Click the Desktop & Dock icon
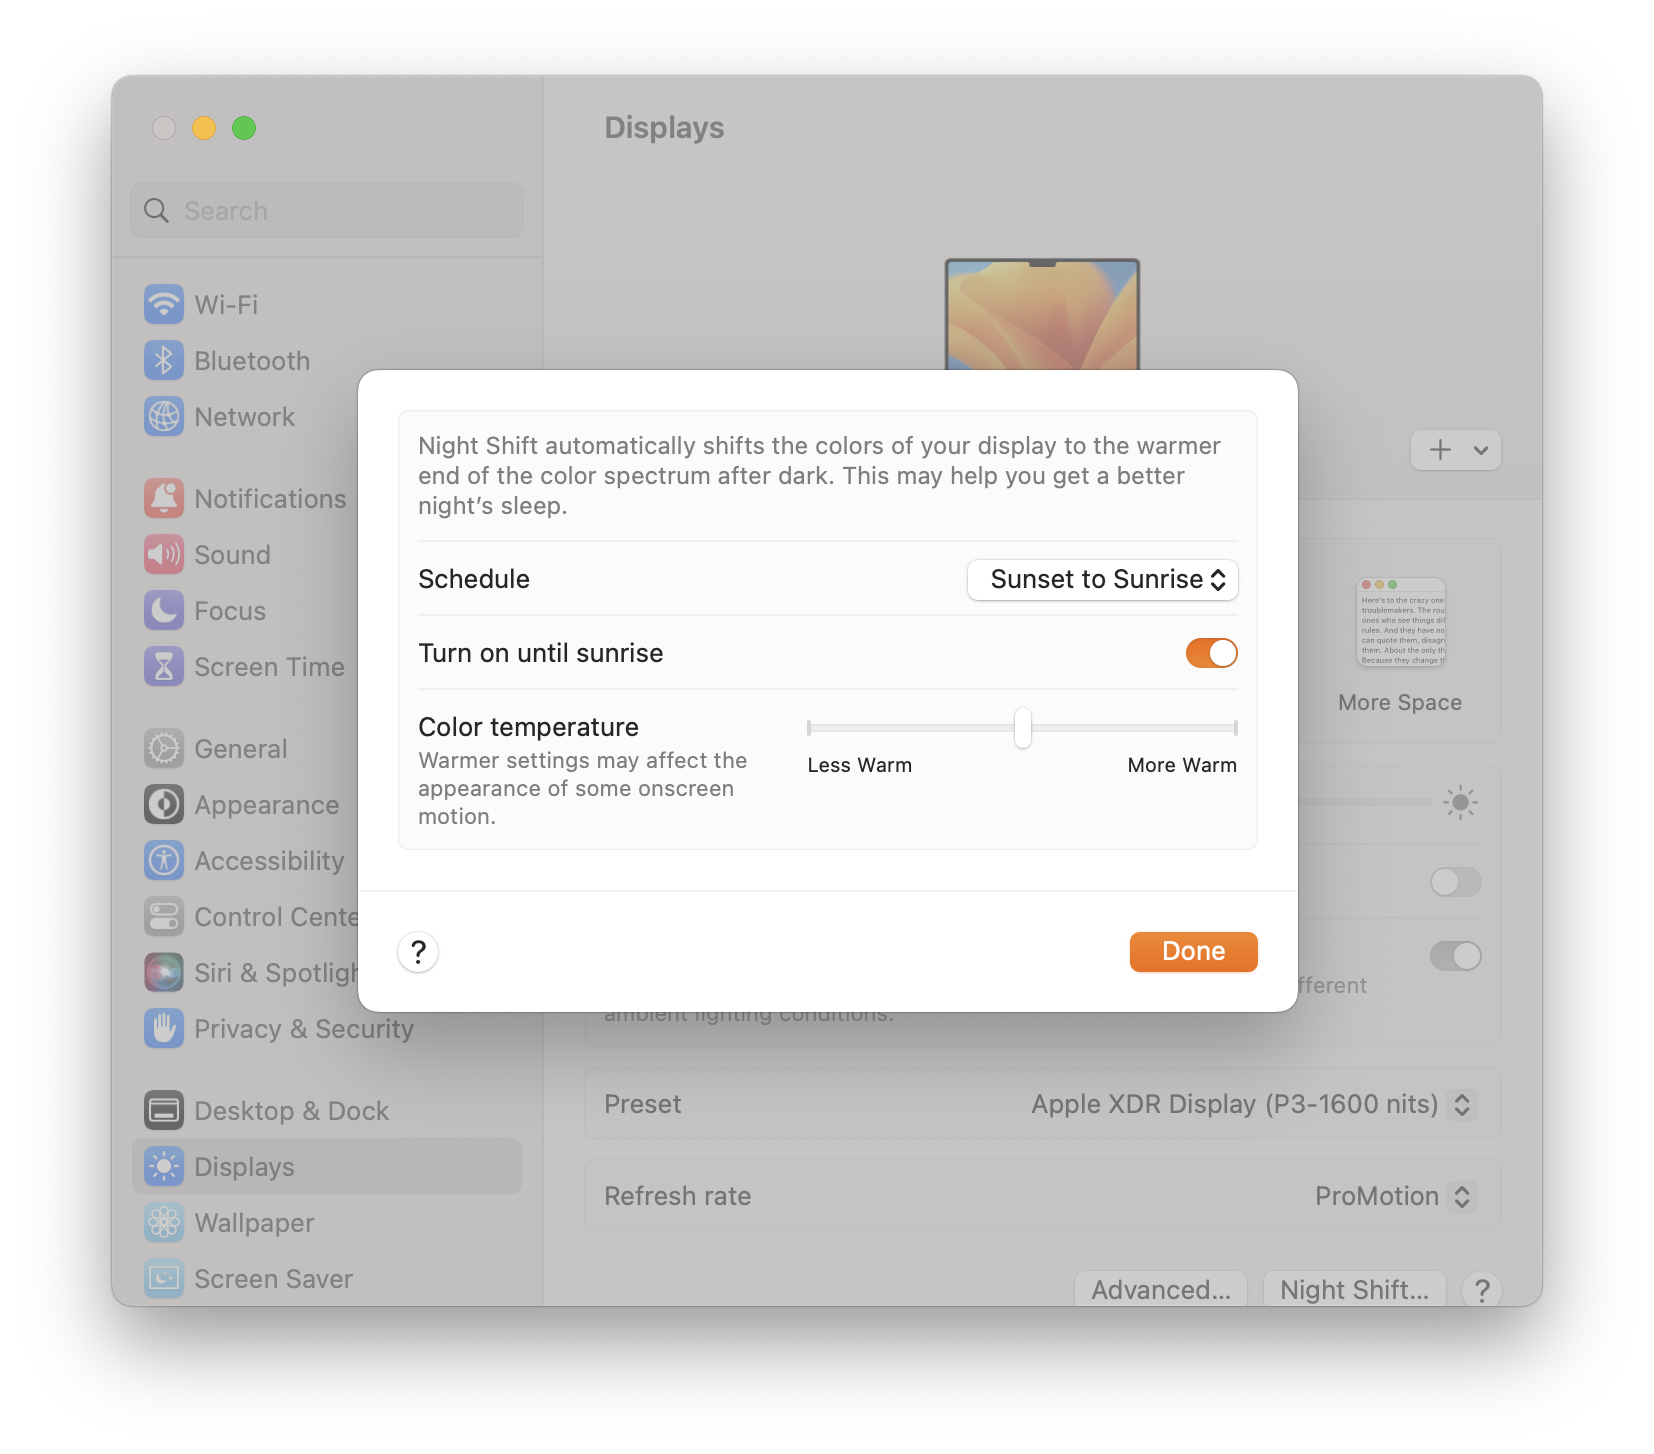The width and height of the screenshot is (1654, 1454). pyautogui.click(x=164, y=1111)
